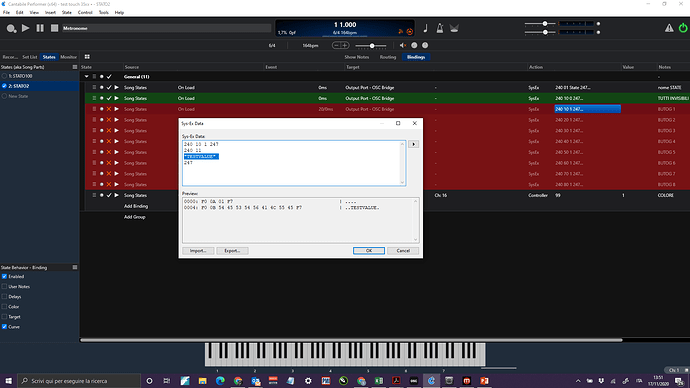
Task: Stop the transport with the Stop button
Action: [x=55, y=28]
